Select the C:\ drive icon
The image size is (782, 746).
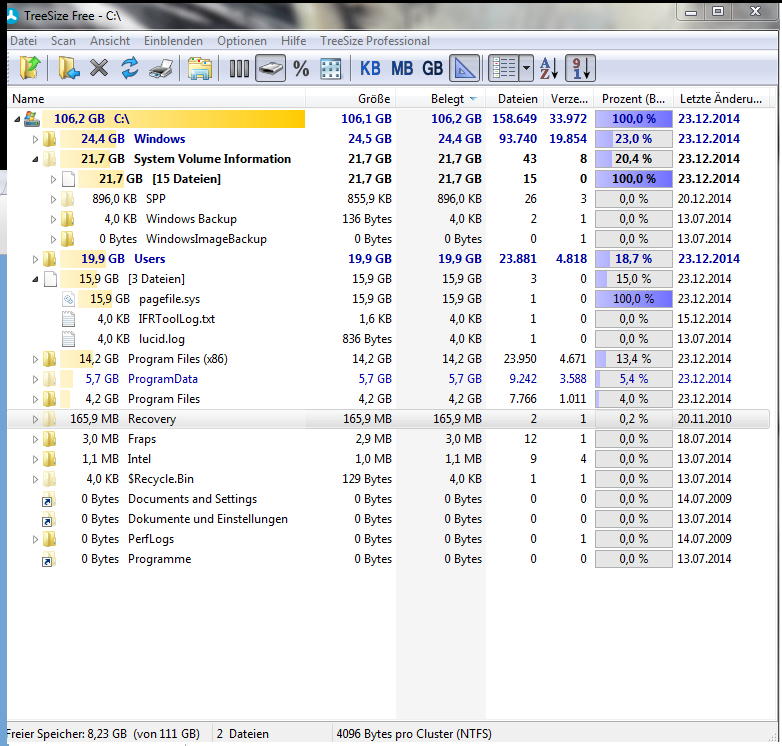[32, 119]
